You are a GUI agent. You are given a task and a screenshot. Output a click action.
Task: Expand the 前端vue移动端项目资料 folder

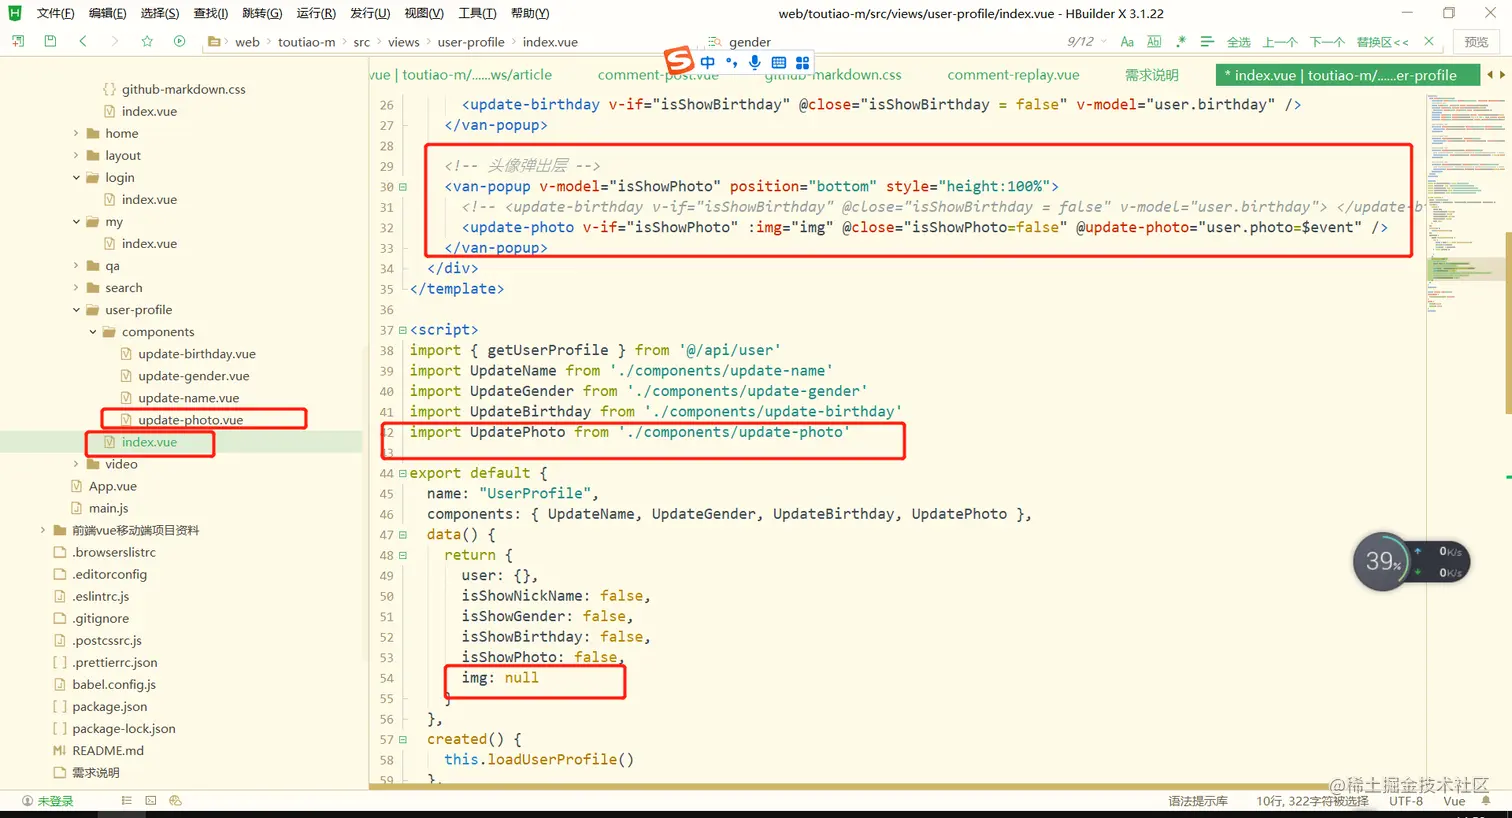tap(43, 530)
